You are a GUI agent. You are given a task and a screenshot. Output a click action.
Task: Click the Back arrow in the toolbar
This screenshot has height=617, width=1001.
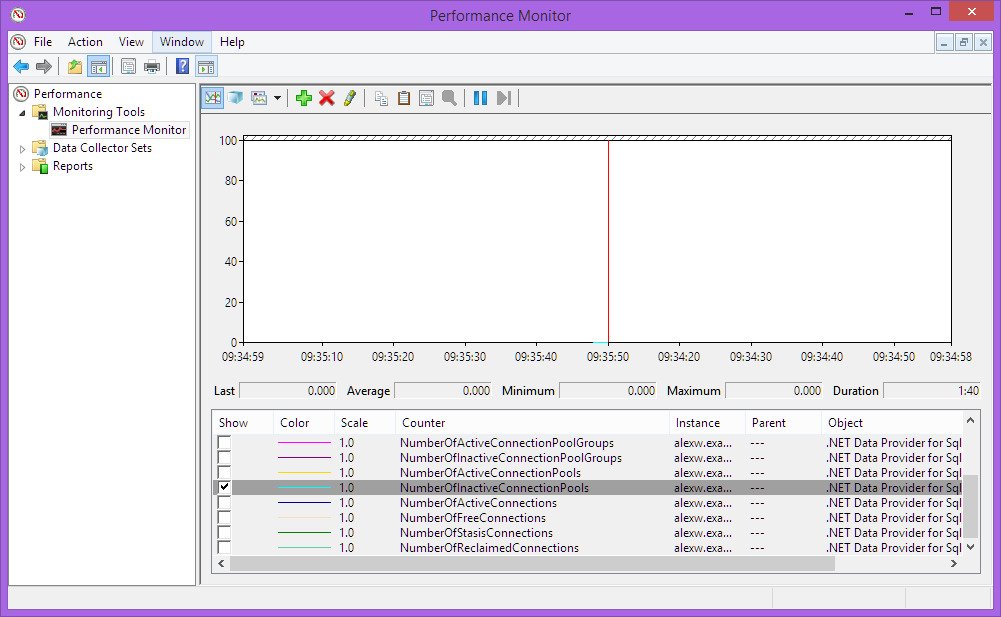click(x=21, y=66)
